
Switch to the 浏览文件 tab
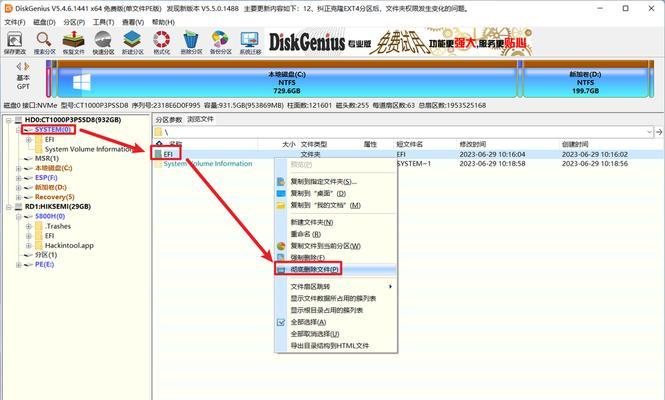point(201,119)
